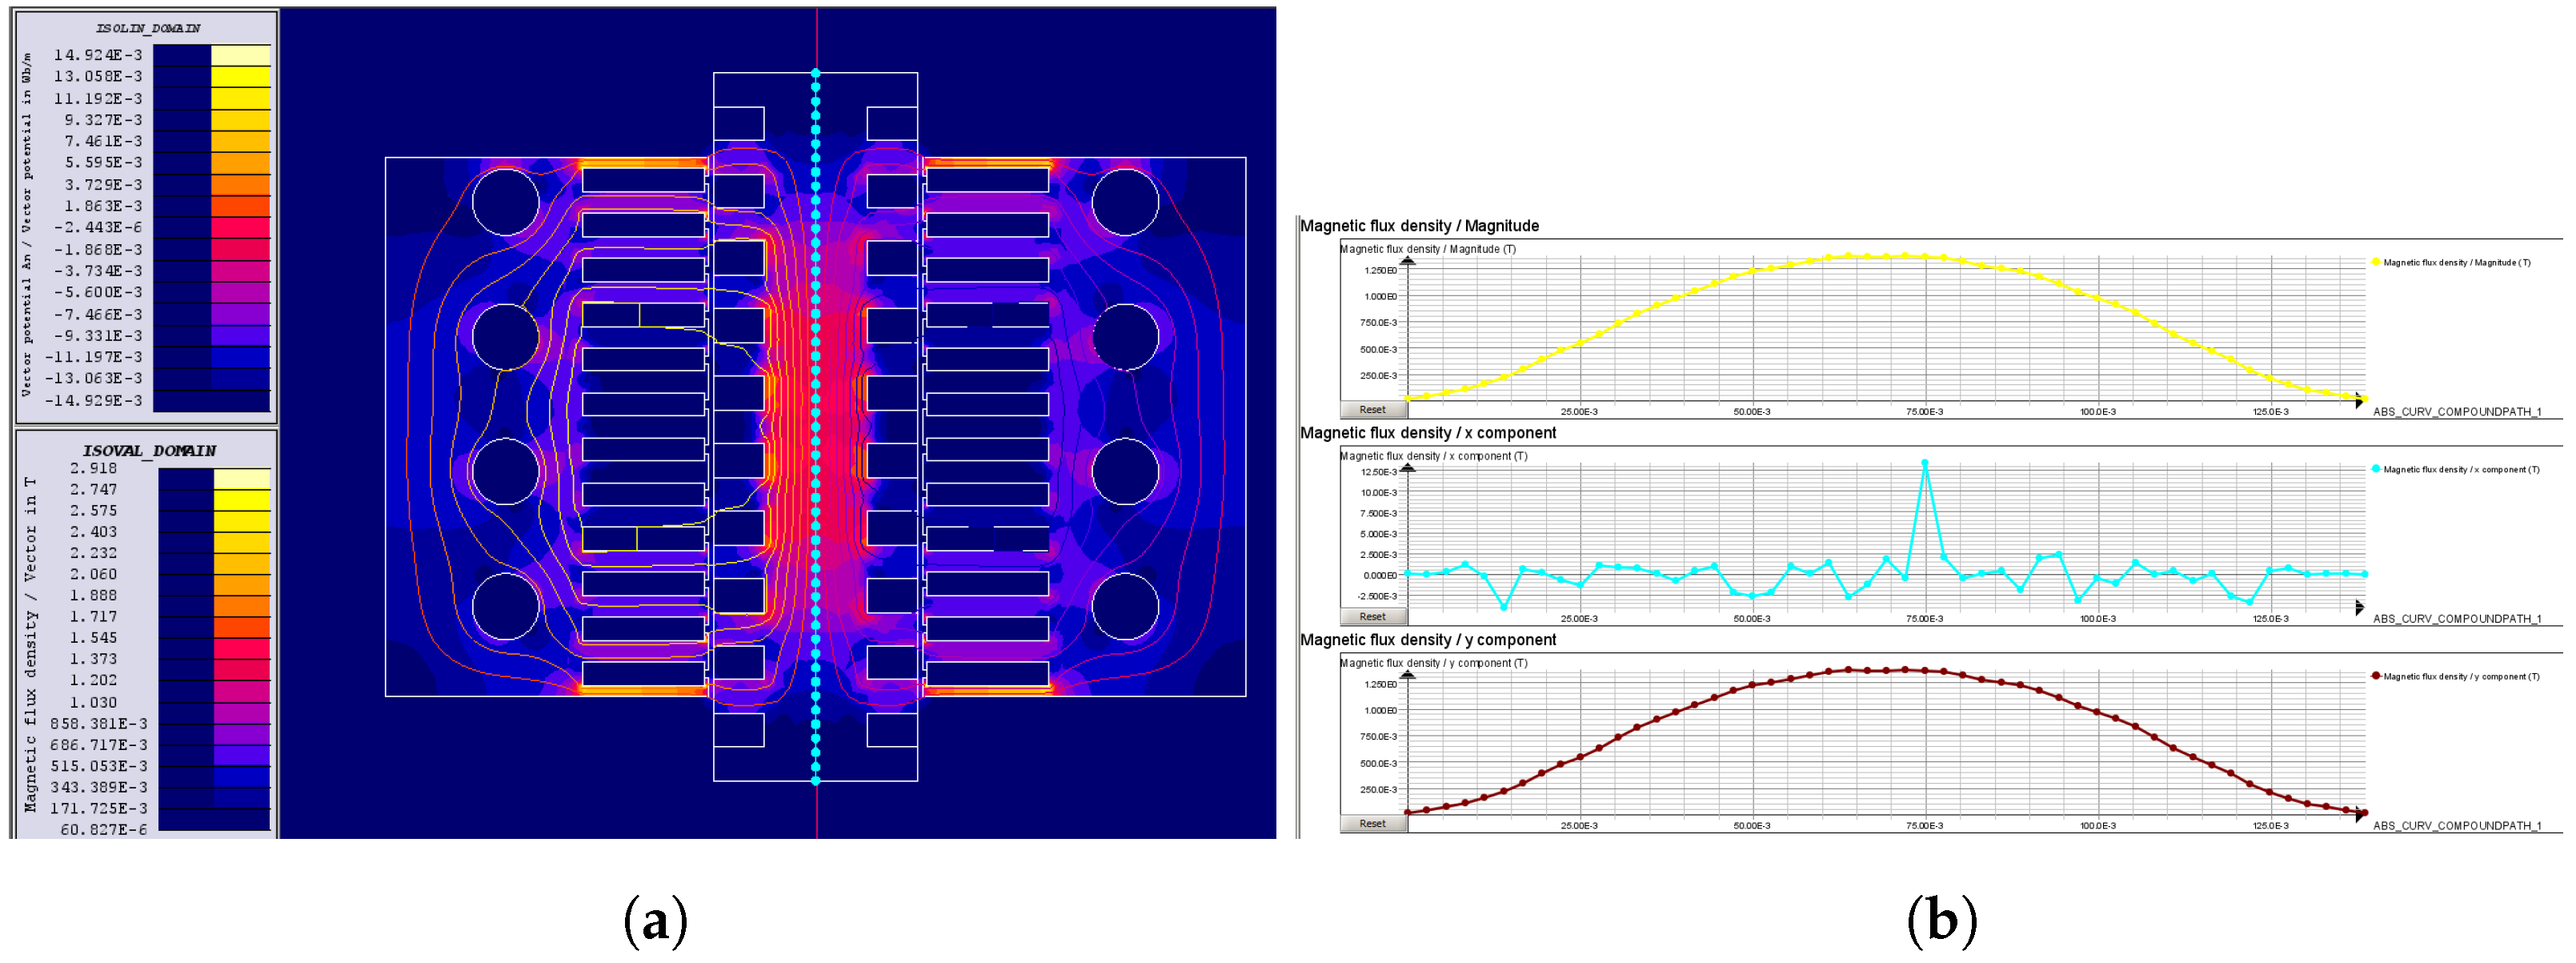Click topmost cyan path point in field map
This screenshot has height=963, width=2576.
(815, 73)
